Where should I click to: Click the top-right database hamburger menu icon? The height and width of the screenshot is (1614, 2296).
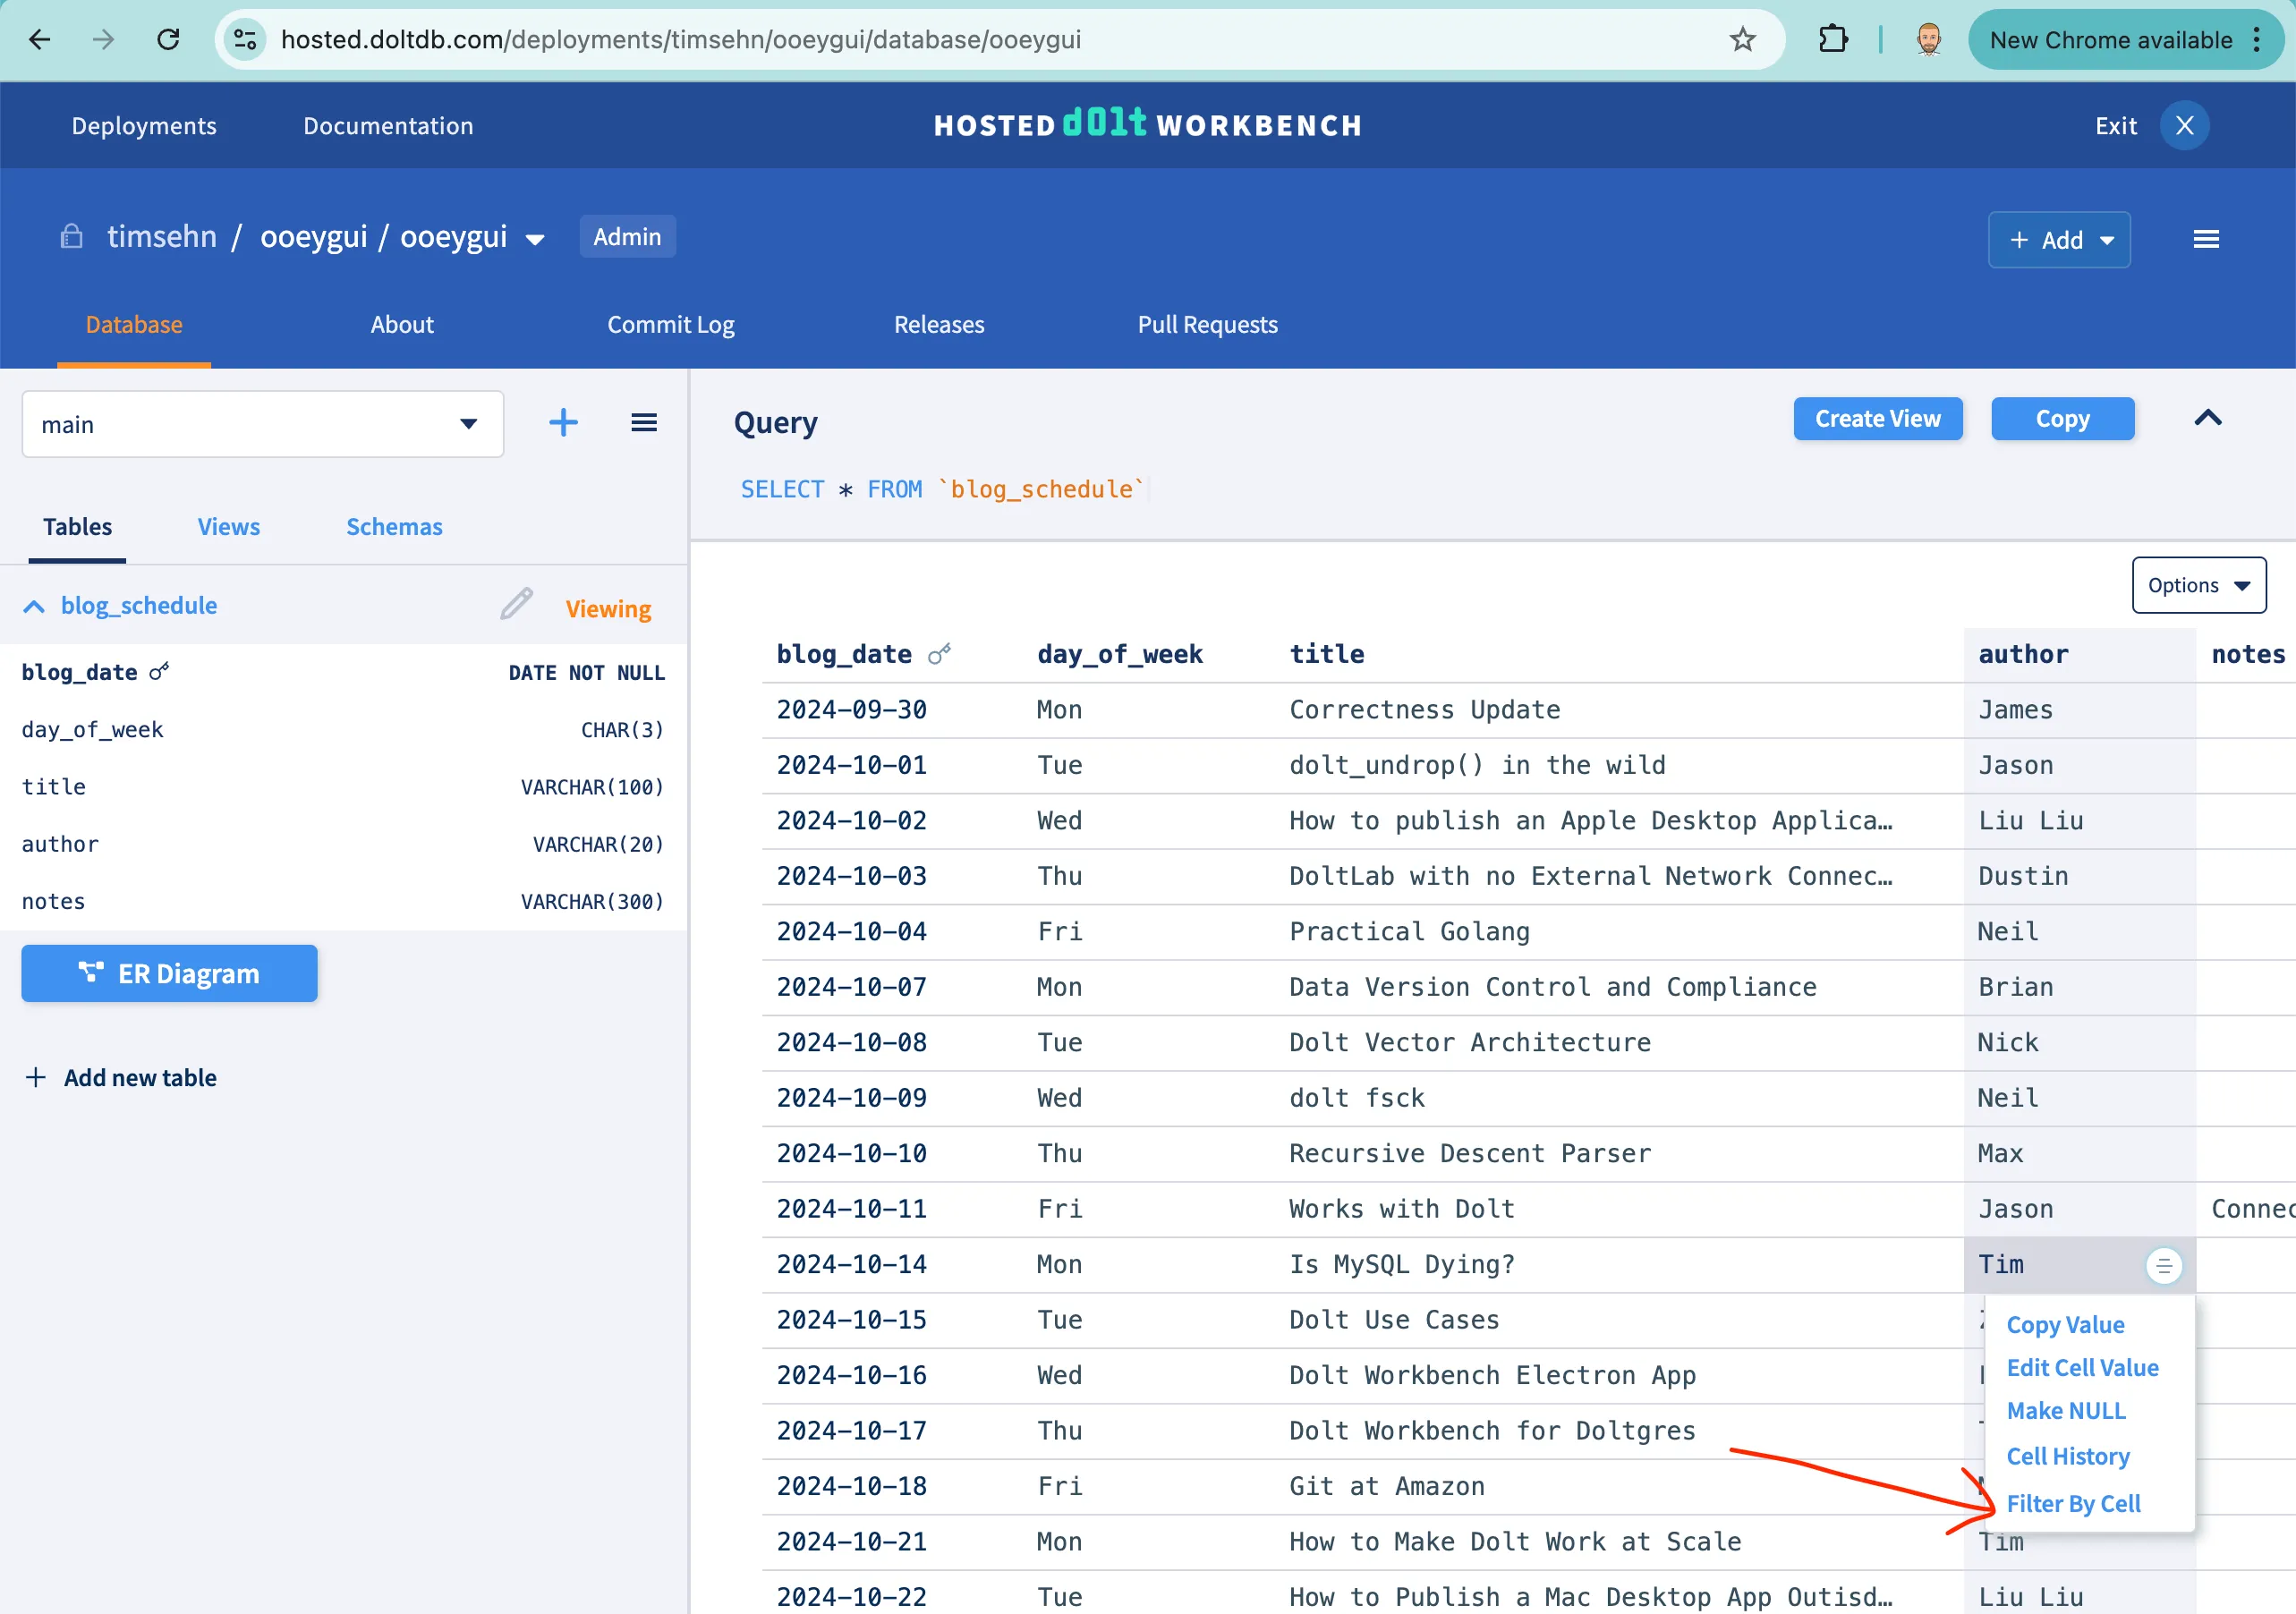tap(2205, 240)
